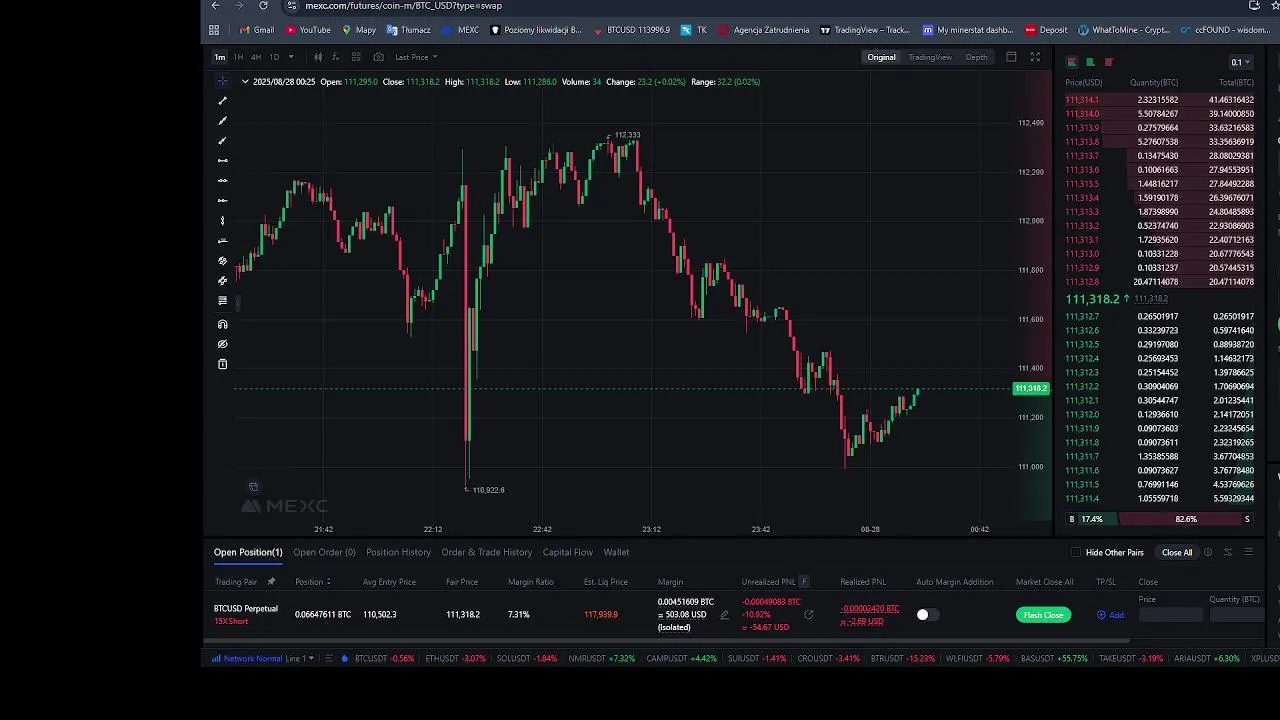This screenshot has height=720, width=1280.
Task: Select the magnet snap tool
Action: coord(222,324)
